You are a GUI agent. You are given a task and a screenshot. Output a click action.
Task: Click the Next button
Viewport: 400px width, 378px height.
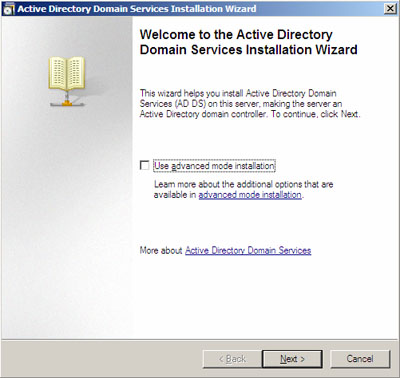coord(292,359)
